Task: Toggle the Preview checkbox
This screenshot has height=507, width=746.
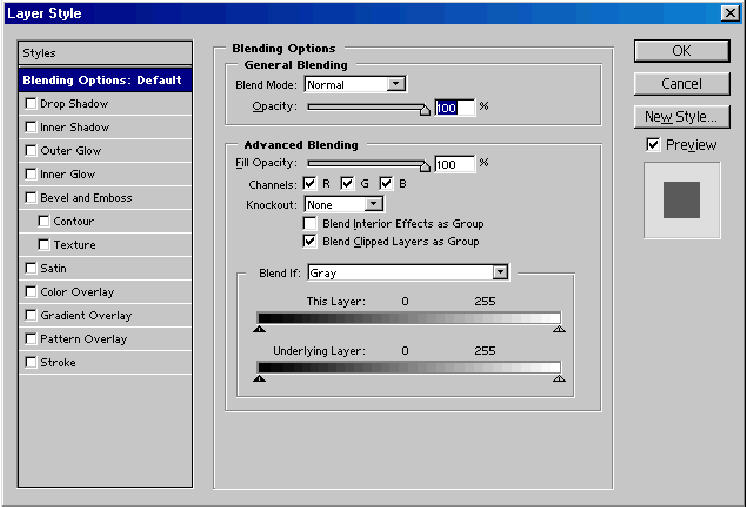Action: pyautogui.click(x=653, y=145)
